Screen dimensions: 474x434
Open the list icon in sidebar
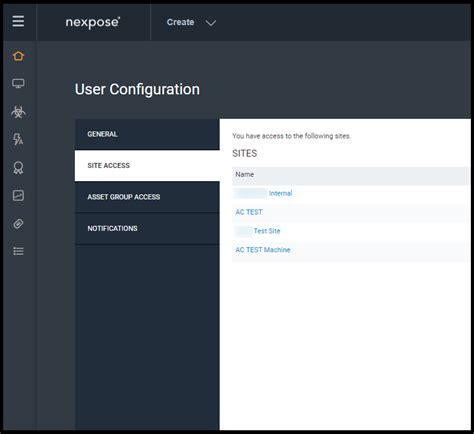[18, 251]
